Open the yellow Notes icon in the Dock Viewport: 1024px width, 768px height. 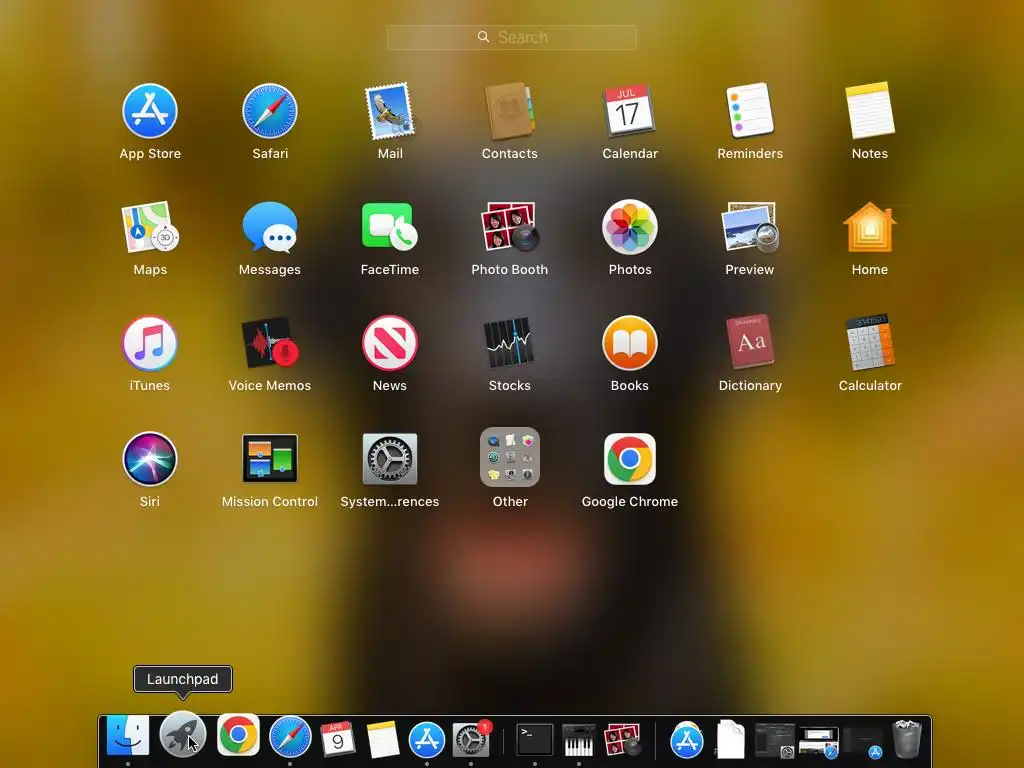pyautogui.click(x=382, y=739)
